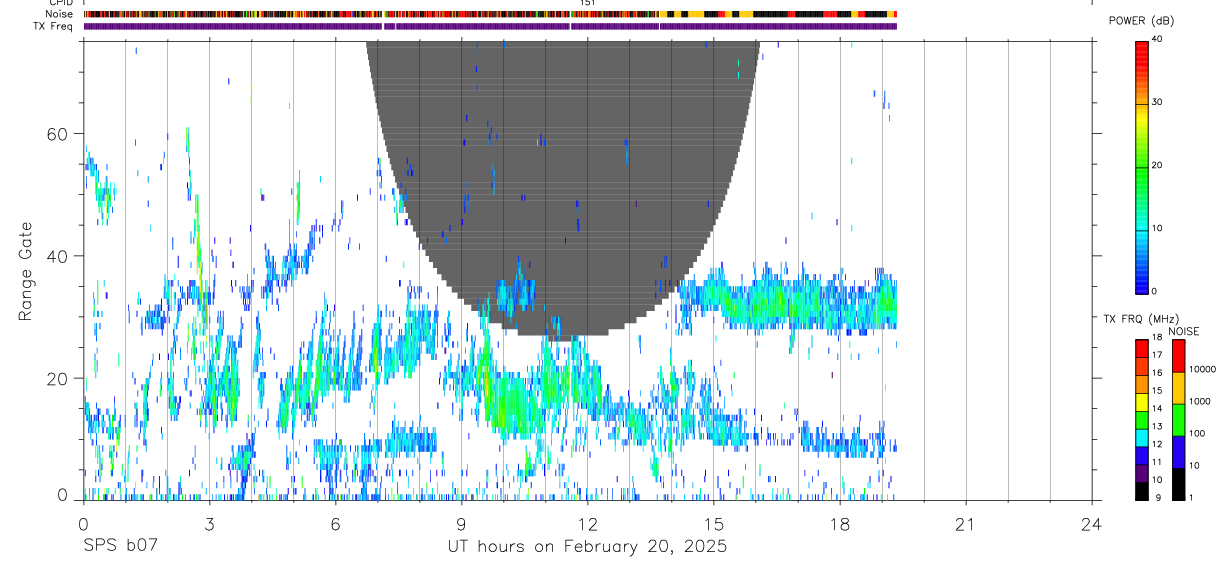Viewport: 1228px width, 567px height.
Task: Click the 'SPS b07' label
Action: (x=120, y=548)
